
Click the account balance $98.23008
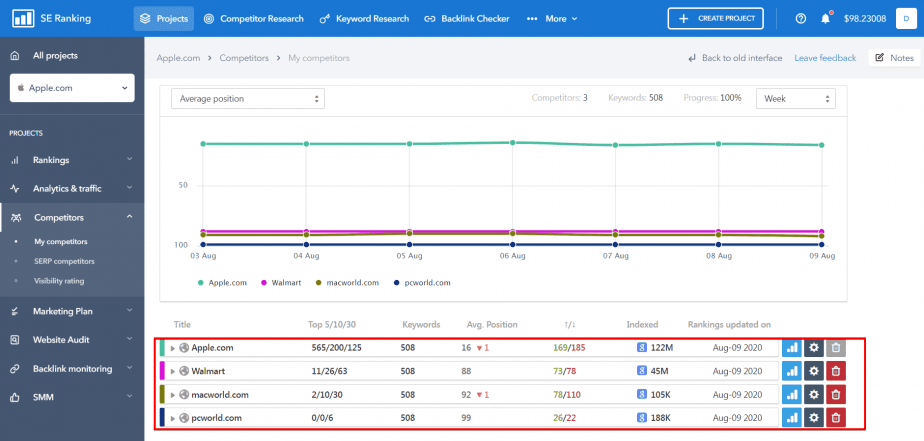click(x=865, y=18)
